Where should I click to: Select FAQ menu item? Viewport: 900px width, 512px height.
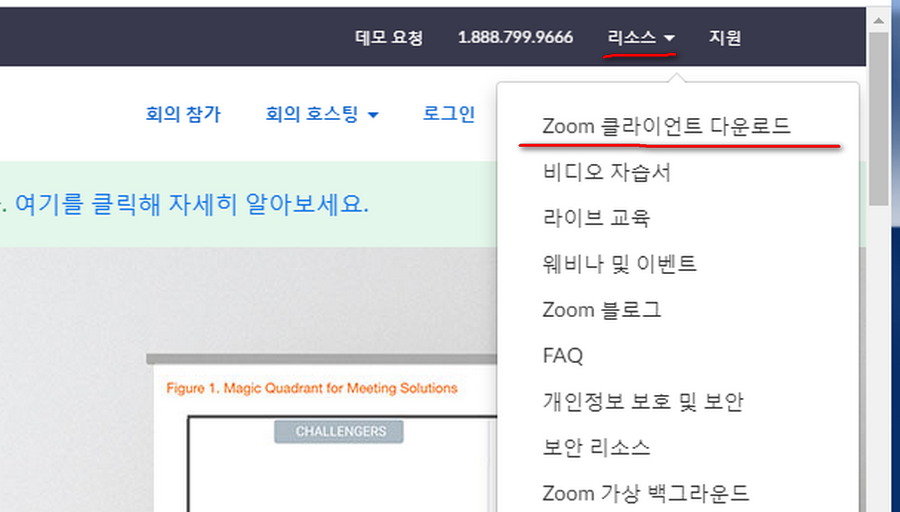[x=562, y=356]
